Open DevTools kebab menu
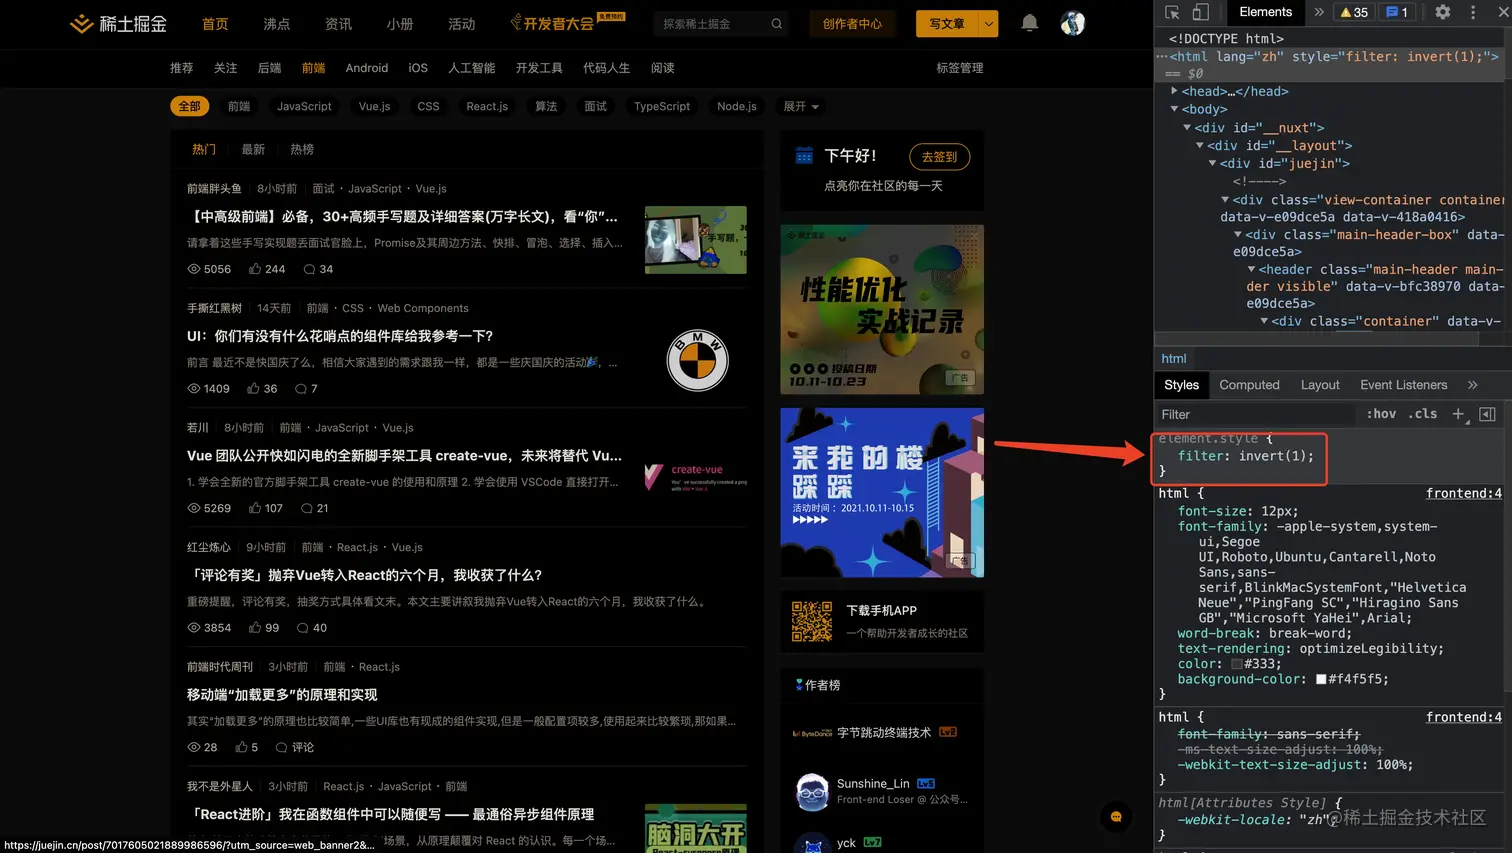Viewport: 1512px width, 853px height. 1473,12
